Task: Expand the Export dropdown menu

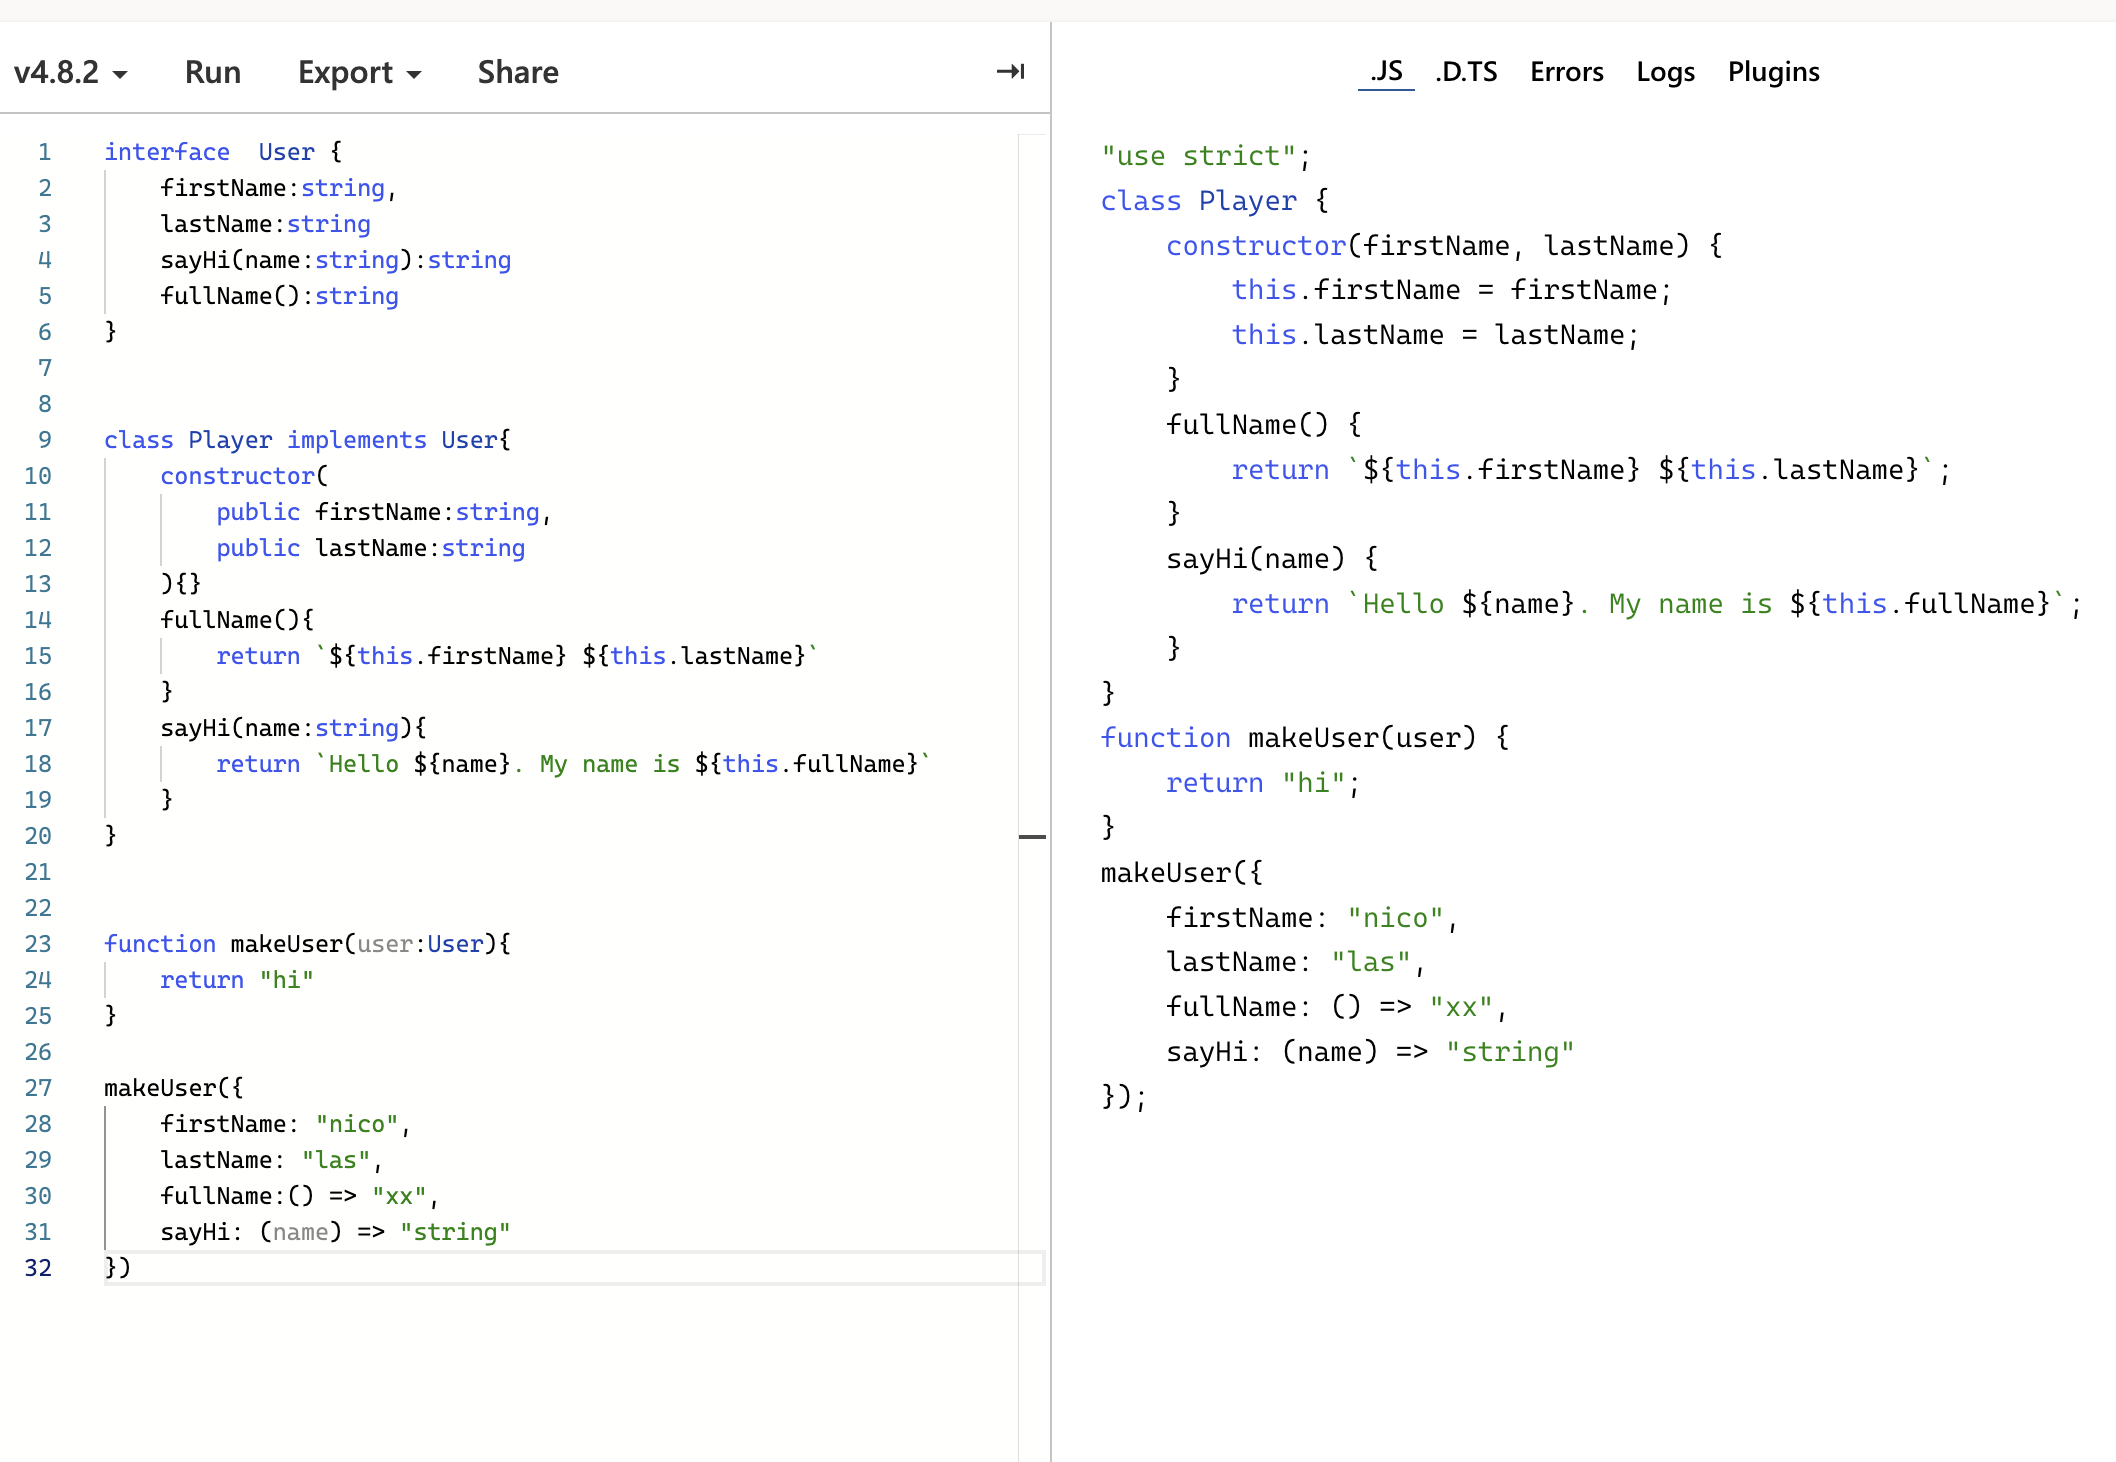Action: pos(359,73)
